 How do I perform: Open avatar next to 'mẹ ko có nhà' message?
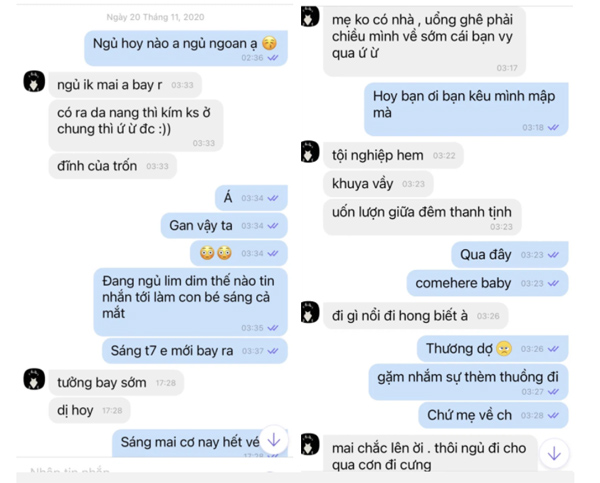click(310, 16)
